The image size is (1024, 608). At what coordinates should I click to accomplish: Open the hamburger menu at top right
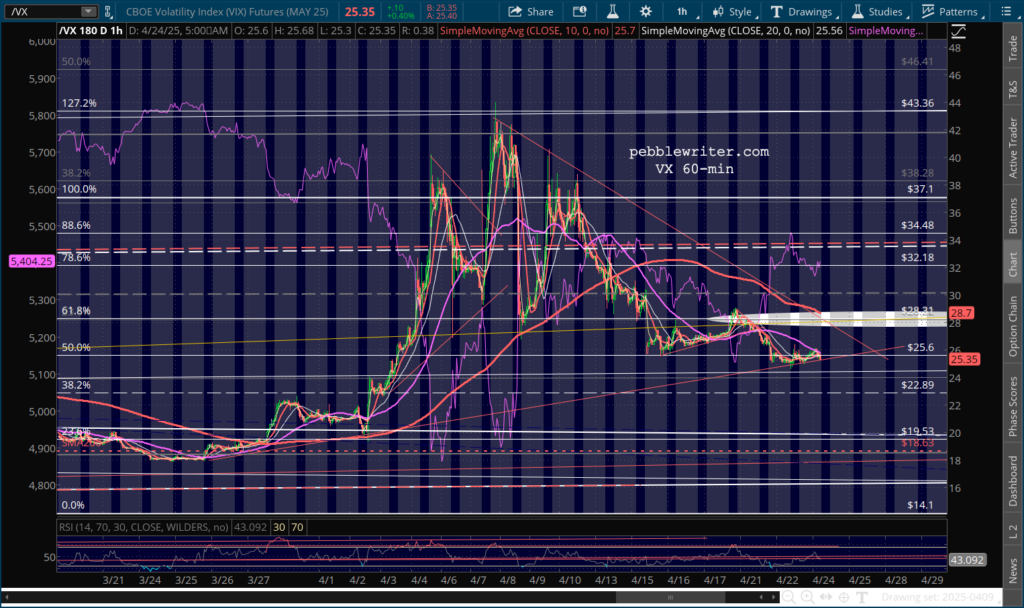point(1009,12)
